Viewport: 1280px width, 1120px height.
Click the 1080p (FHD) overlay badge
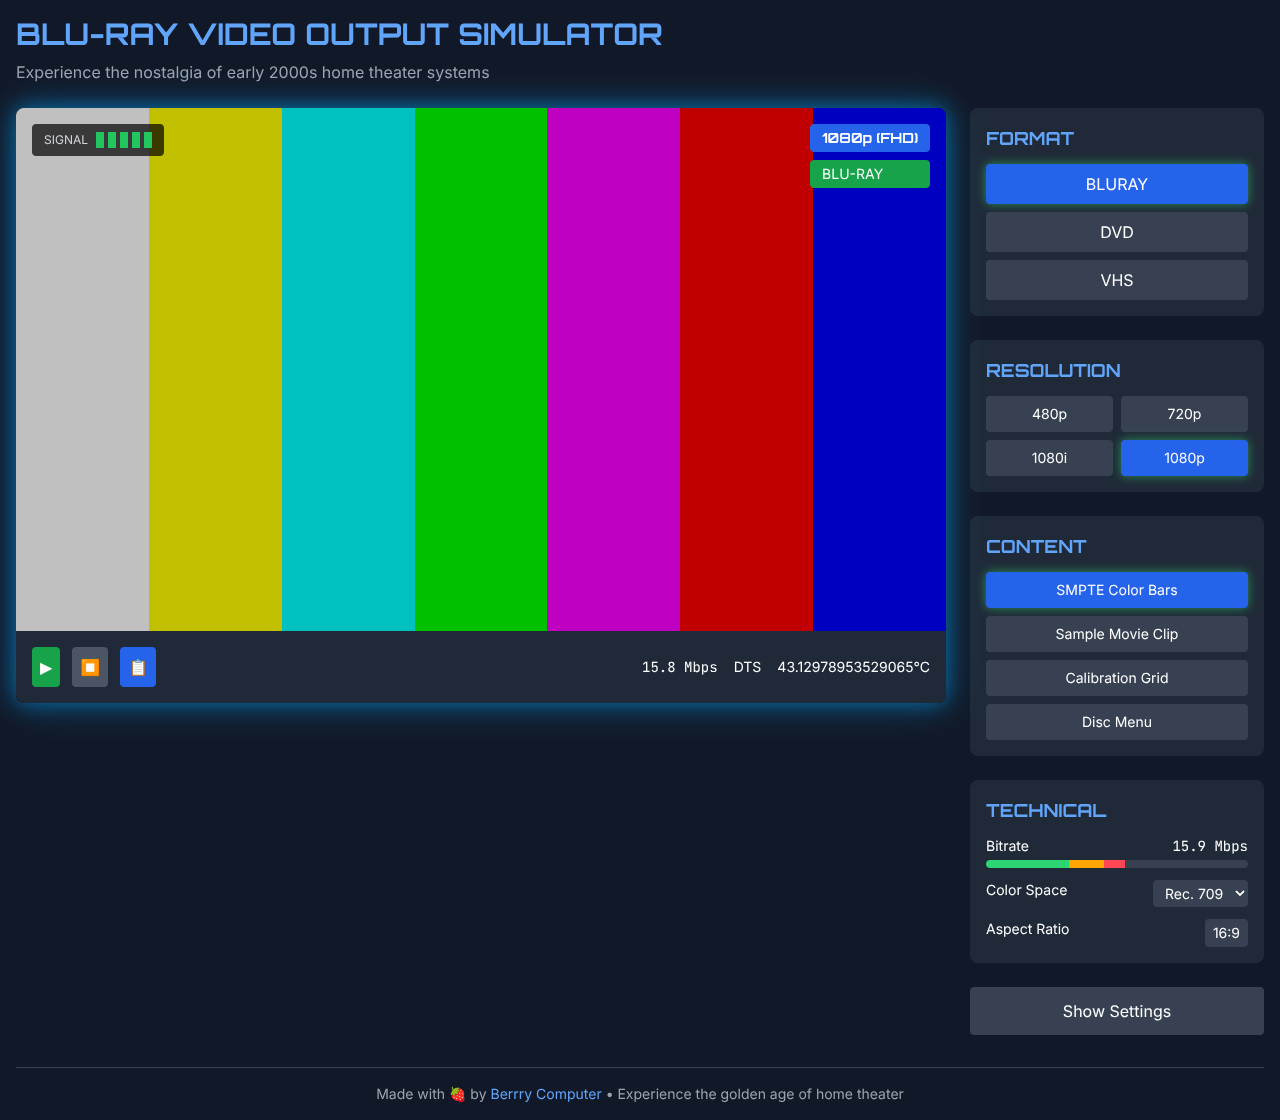(x=869, y=138)
